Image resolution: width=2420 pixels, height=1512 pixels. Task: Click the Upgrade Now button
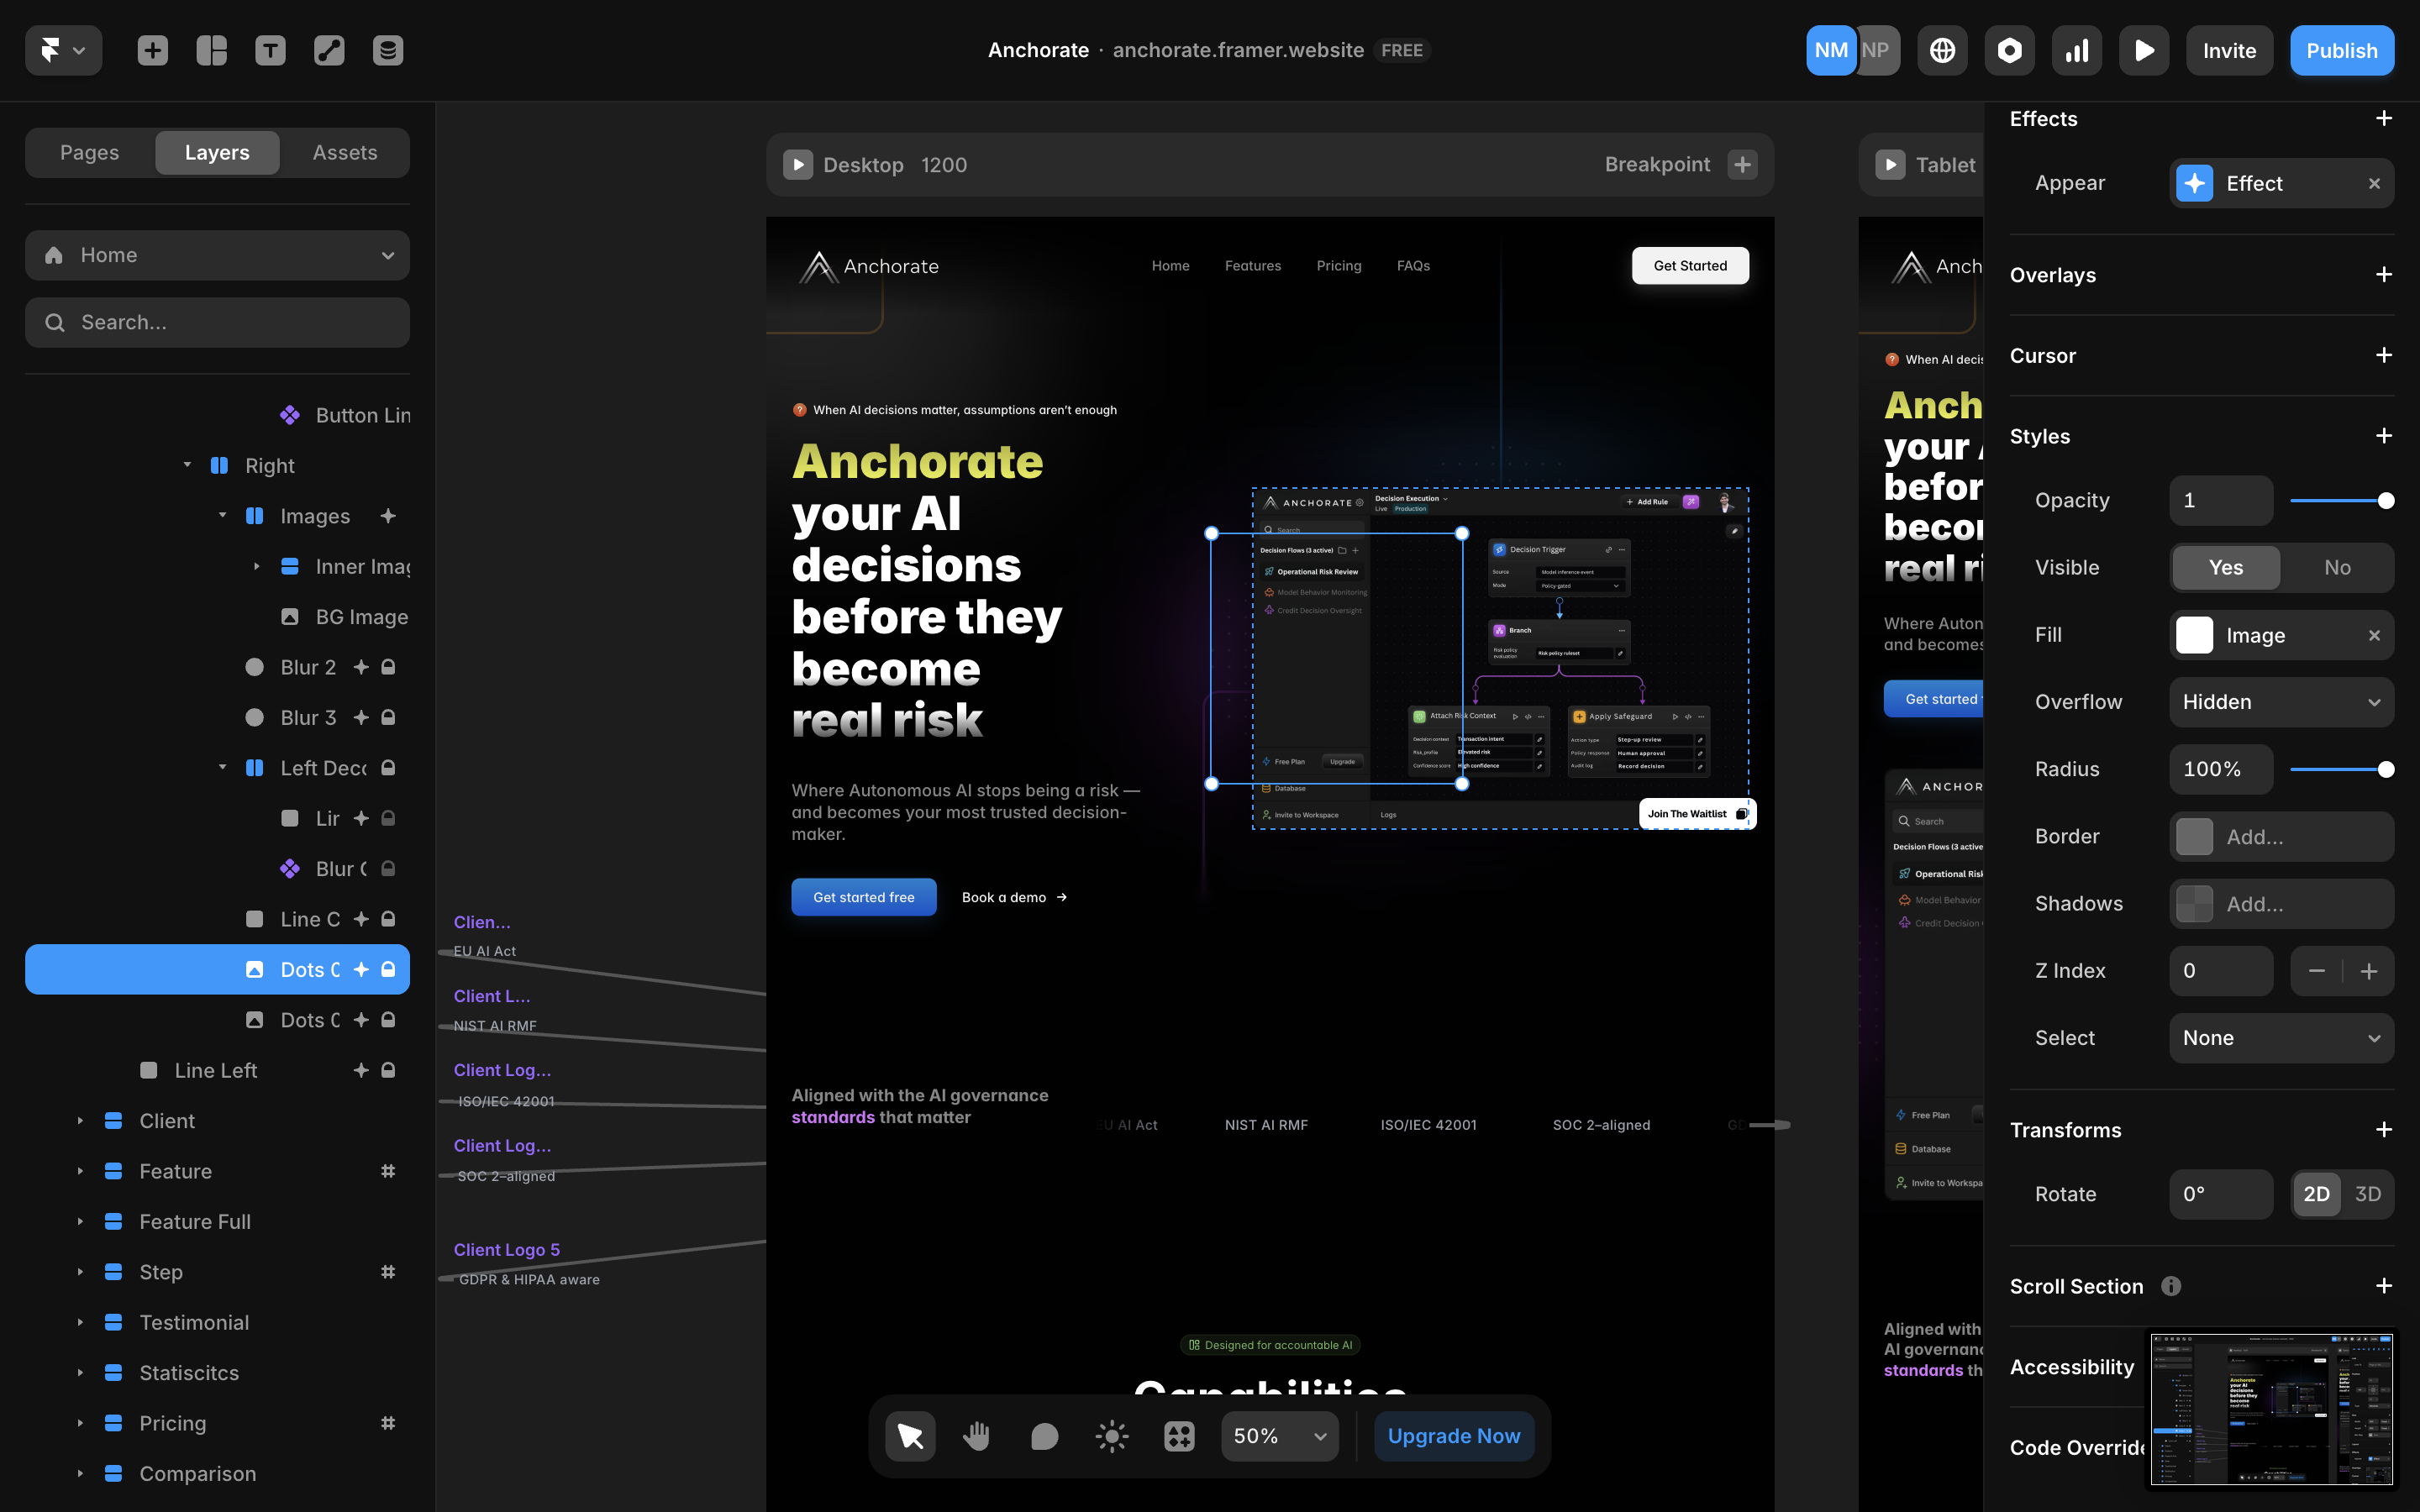point(1453,1436)
